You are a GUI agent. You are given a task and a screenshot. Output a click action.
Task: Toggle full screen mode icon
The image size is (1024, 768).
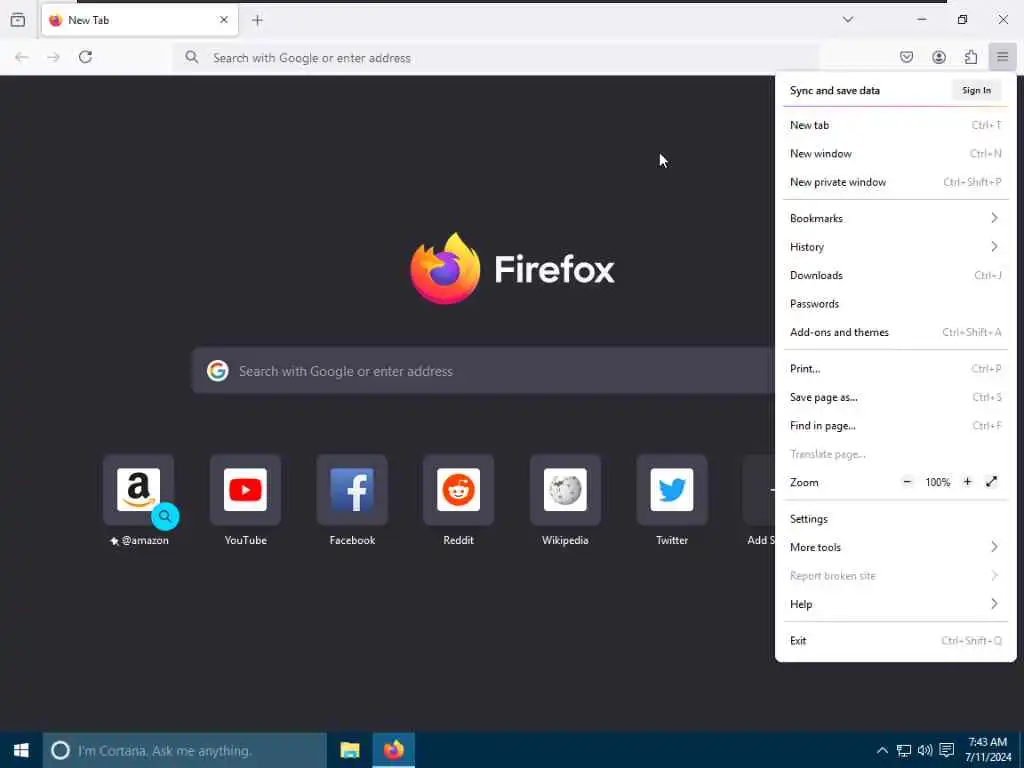pos(991,482)
